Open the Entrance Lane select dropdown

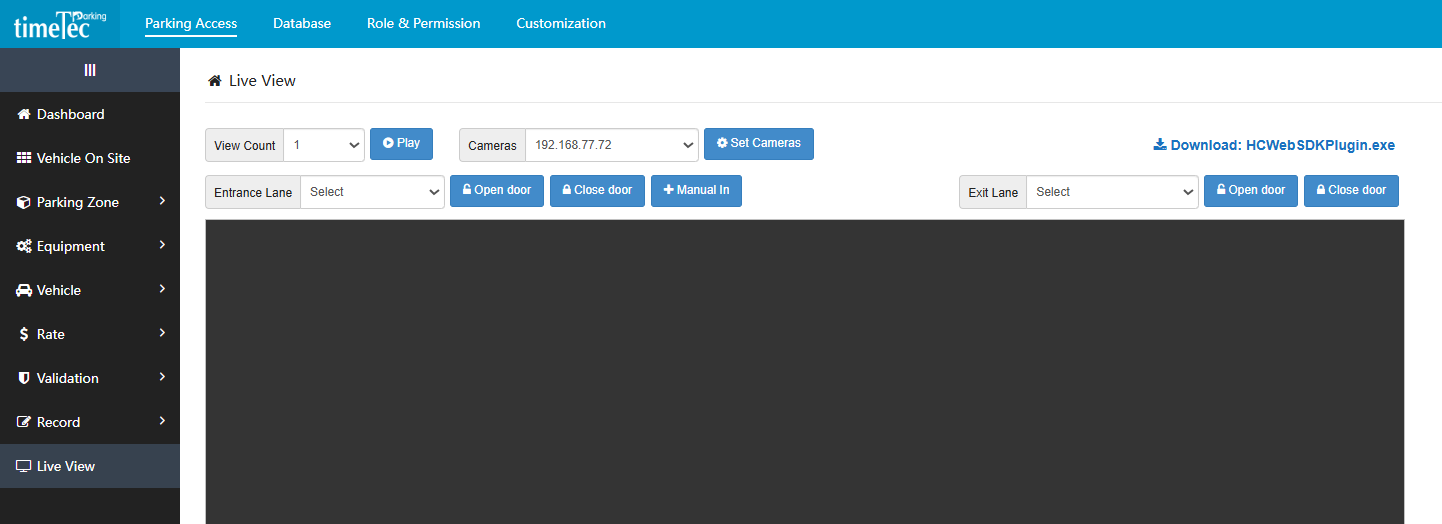pos(372,192)
